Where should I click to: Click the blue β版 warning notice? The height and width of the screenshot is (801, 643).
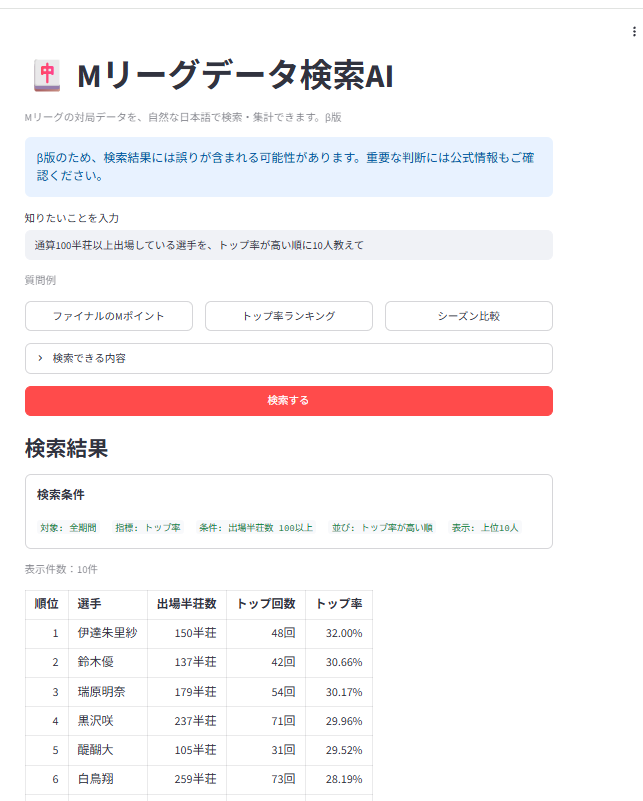click(289, 167)
